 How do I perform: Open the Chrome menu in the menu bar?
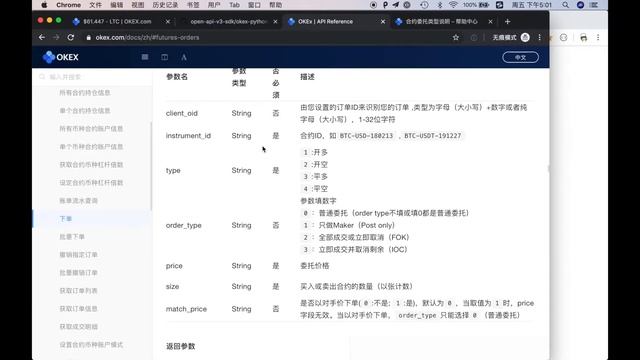[x=68, y=5]
